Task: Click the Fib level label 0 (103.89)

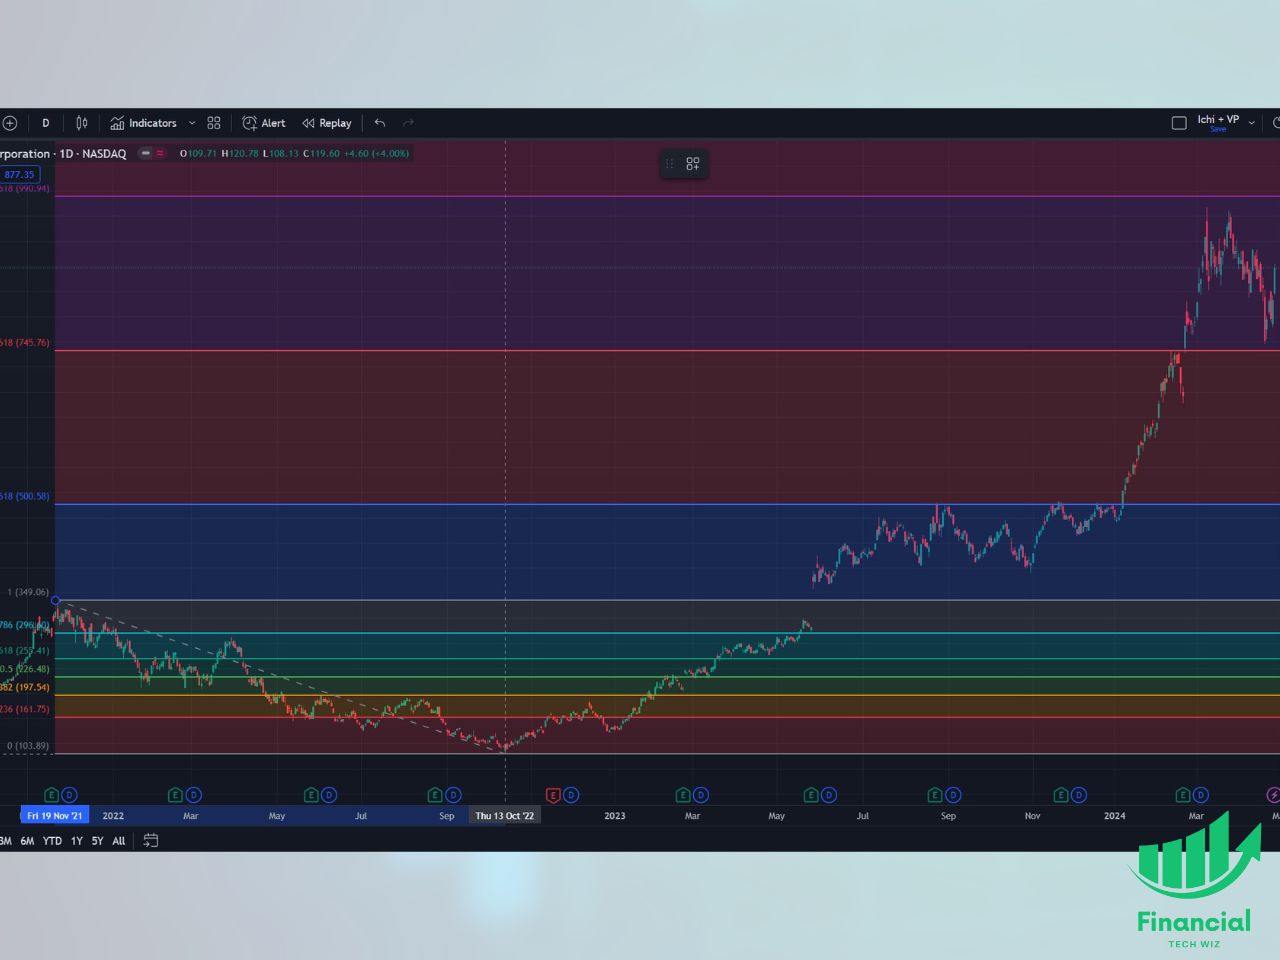Action: [28, 746]
